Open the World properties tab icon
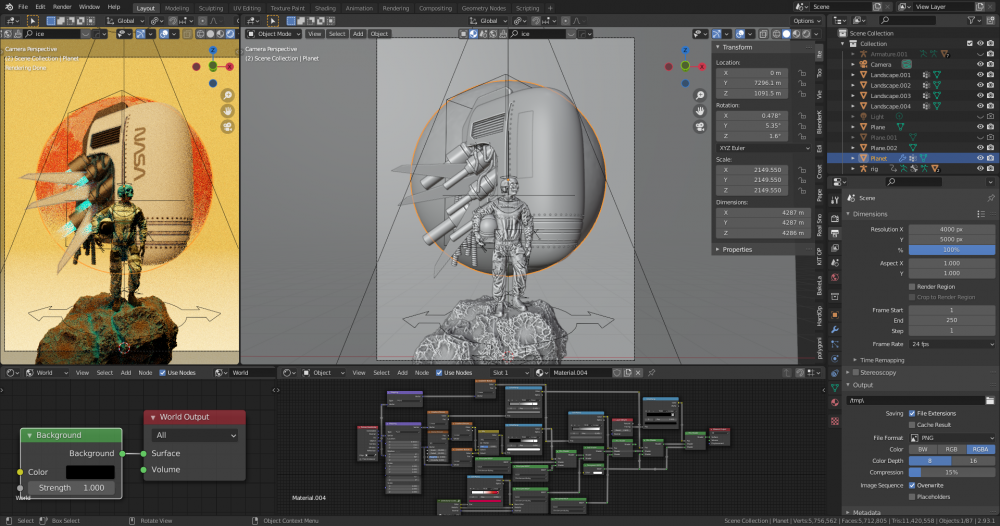 point(835,277)
